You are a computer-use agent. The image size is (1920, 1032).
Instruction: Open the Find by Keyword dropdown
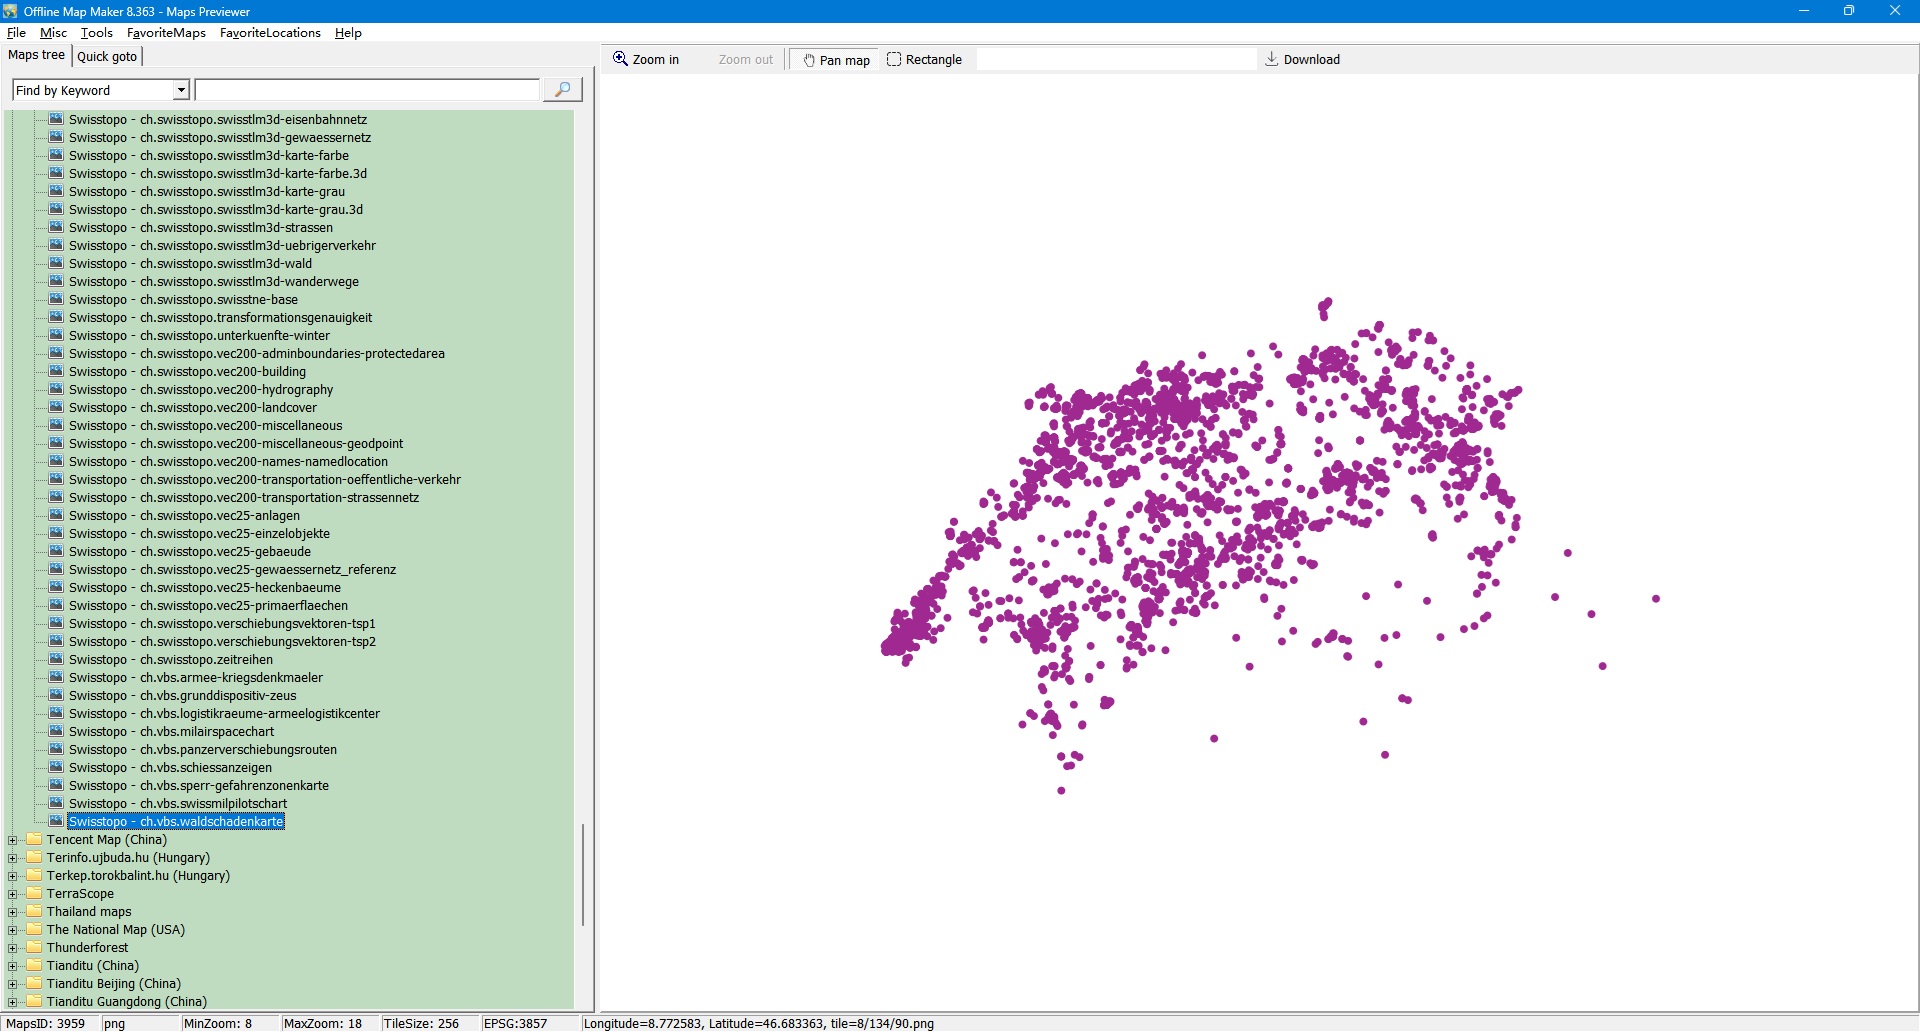(181, 90)
